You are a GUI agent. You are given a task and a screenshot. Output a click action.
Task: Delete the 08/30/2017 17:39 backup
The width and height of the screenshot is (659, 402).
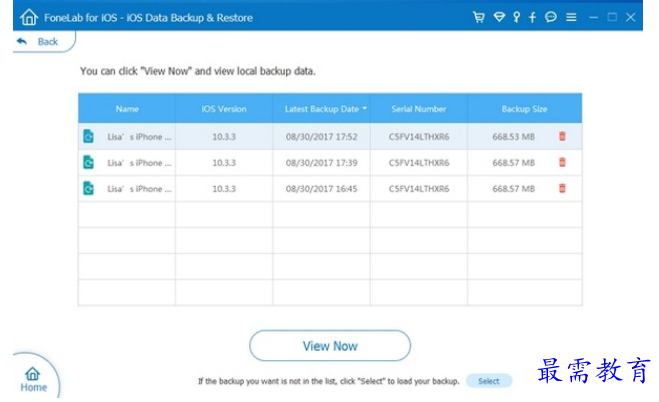[x=562, y=162]
